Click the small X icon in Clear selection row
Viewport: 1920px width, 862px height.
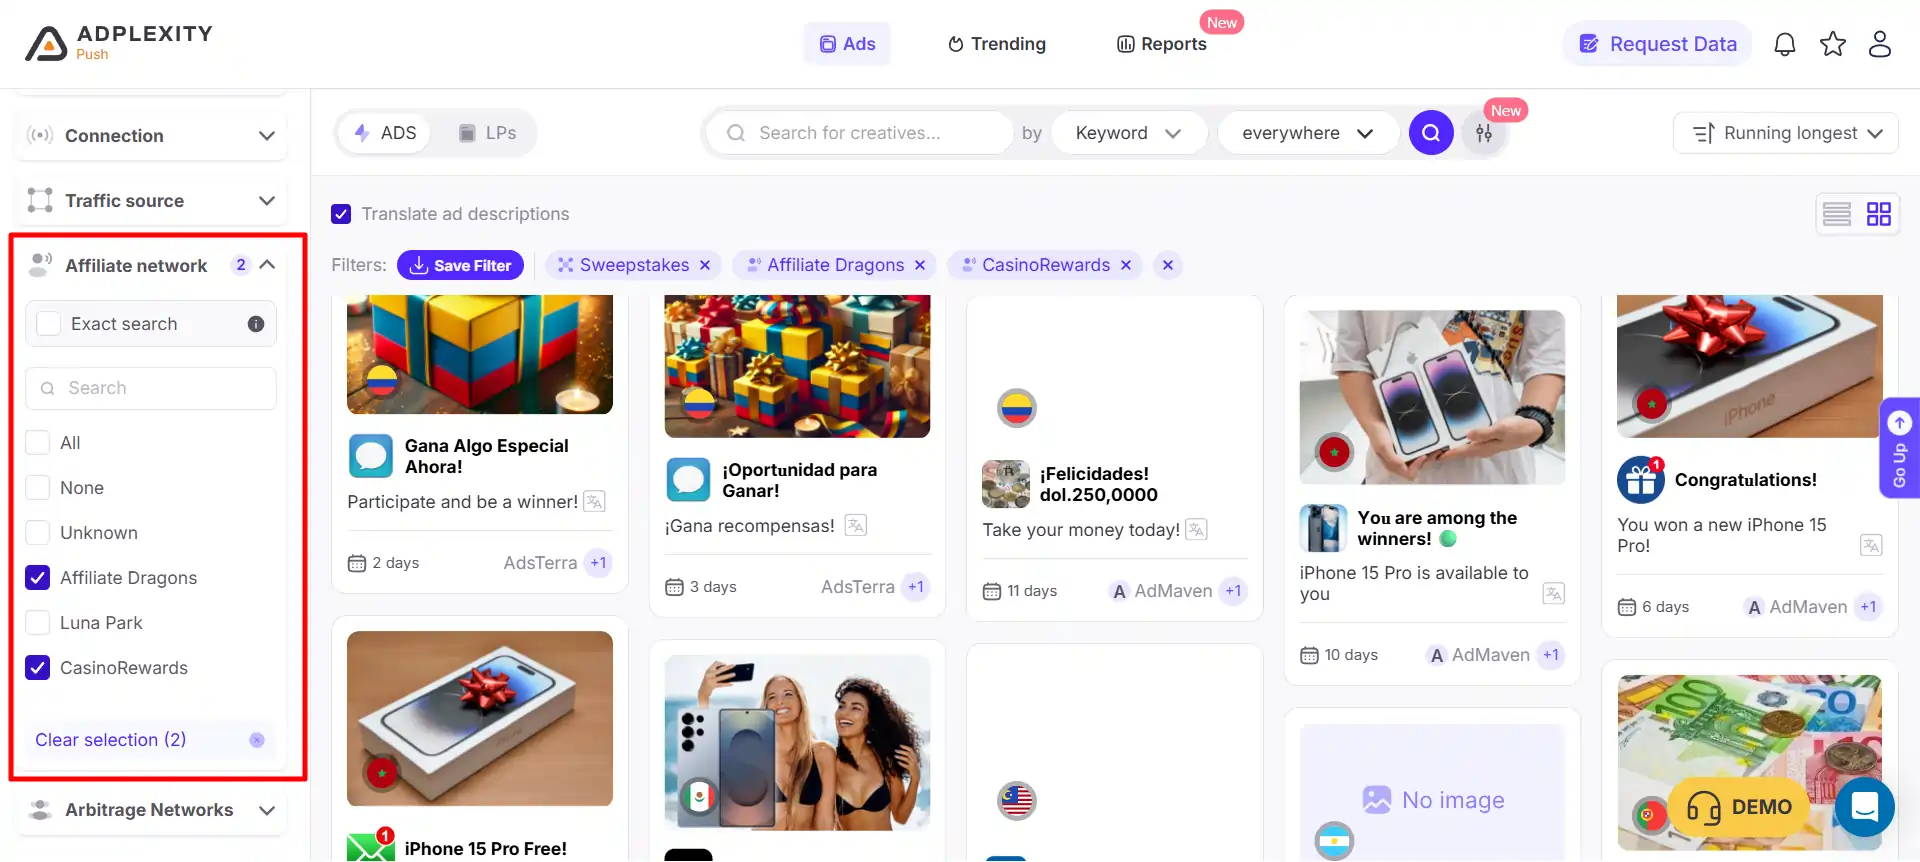(x=257, y=740)
